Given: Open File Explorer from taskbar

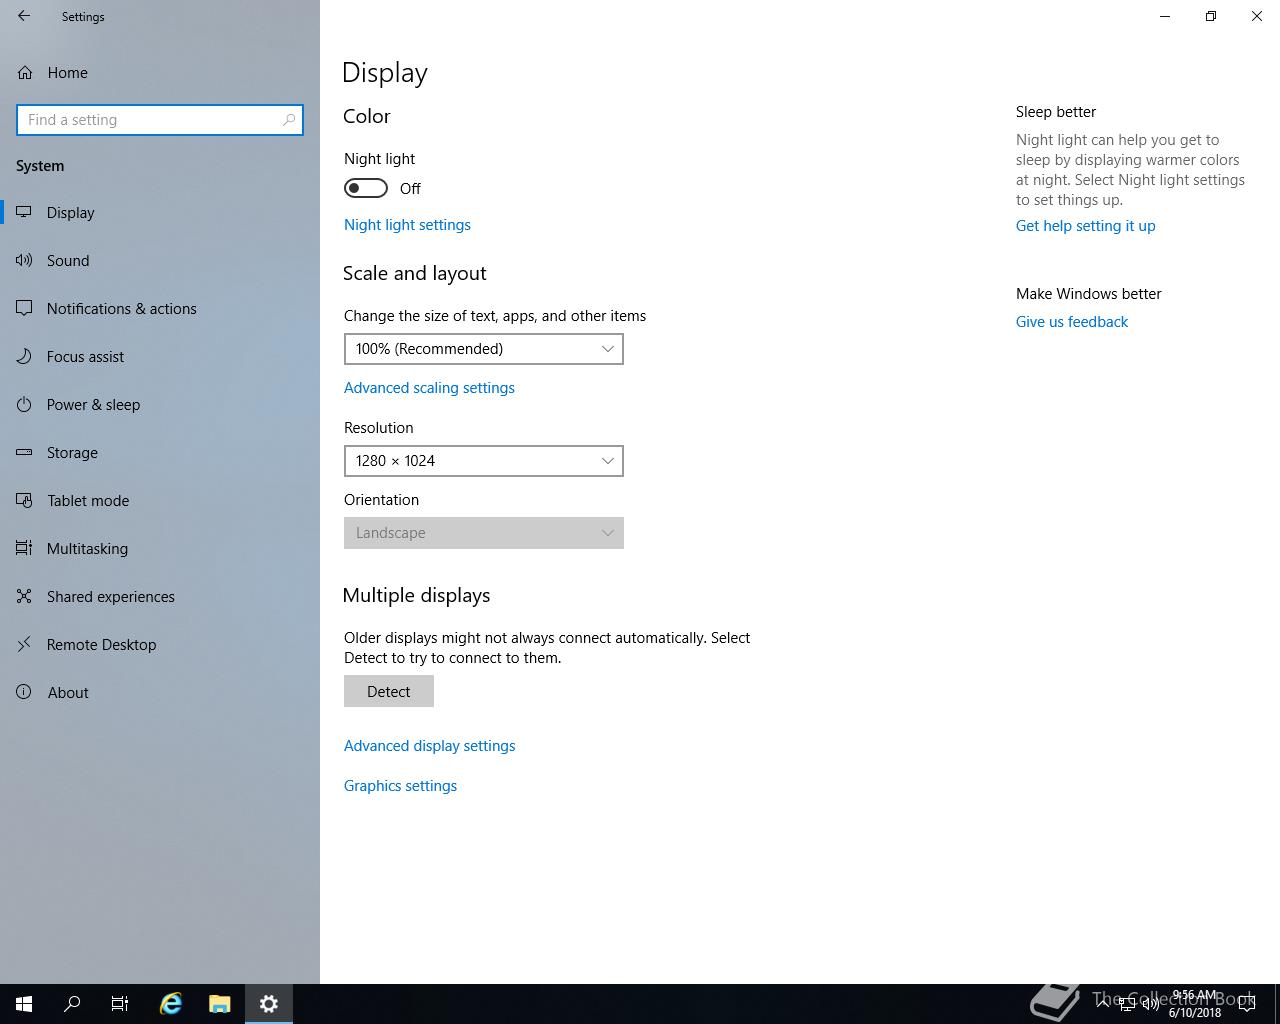Looking at the screenshot, I should pyautogui.click(x=219, y=1004).
